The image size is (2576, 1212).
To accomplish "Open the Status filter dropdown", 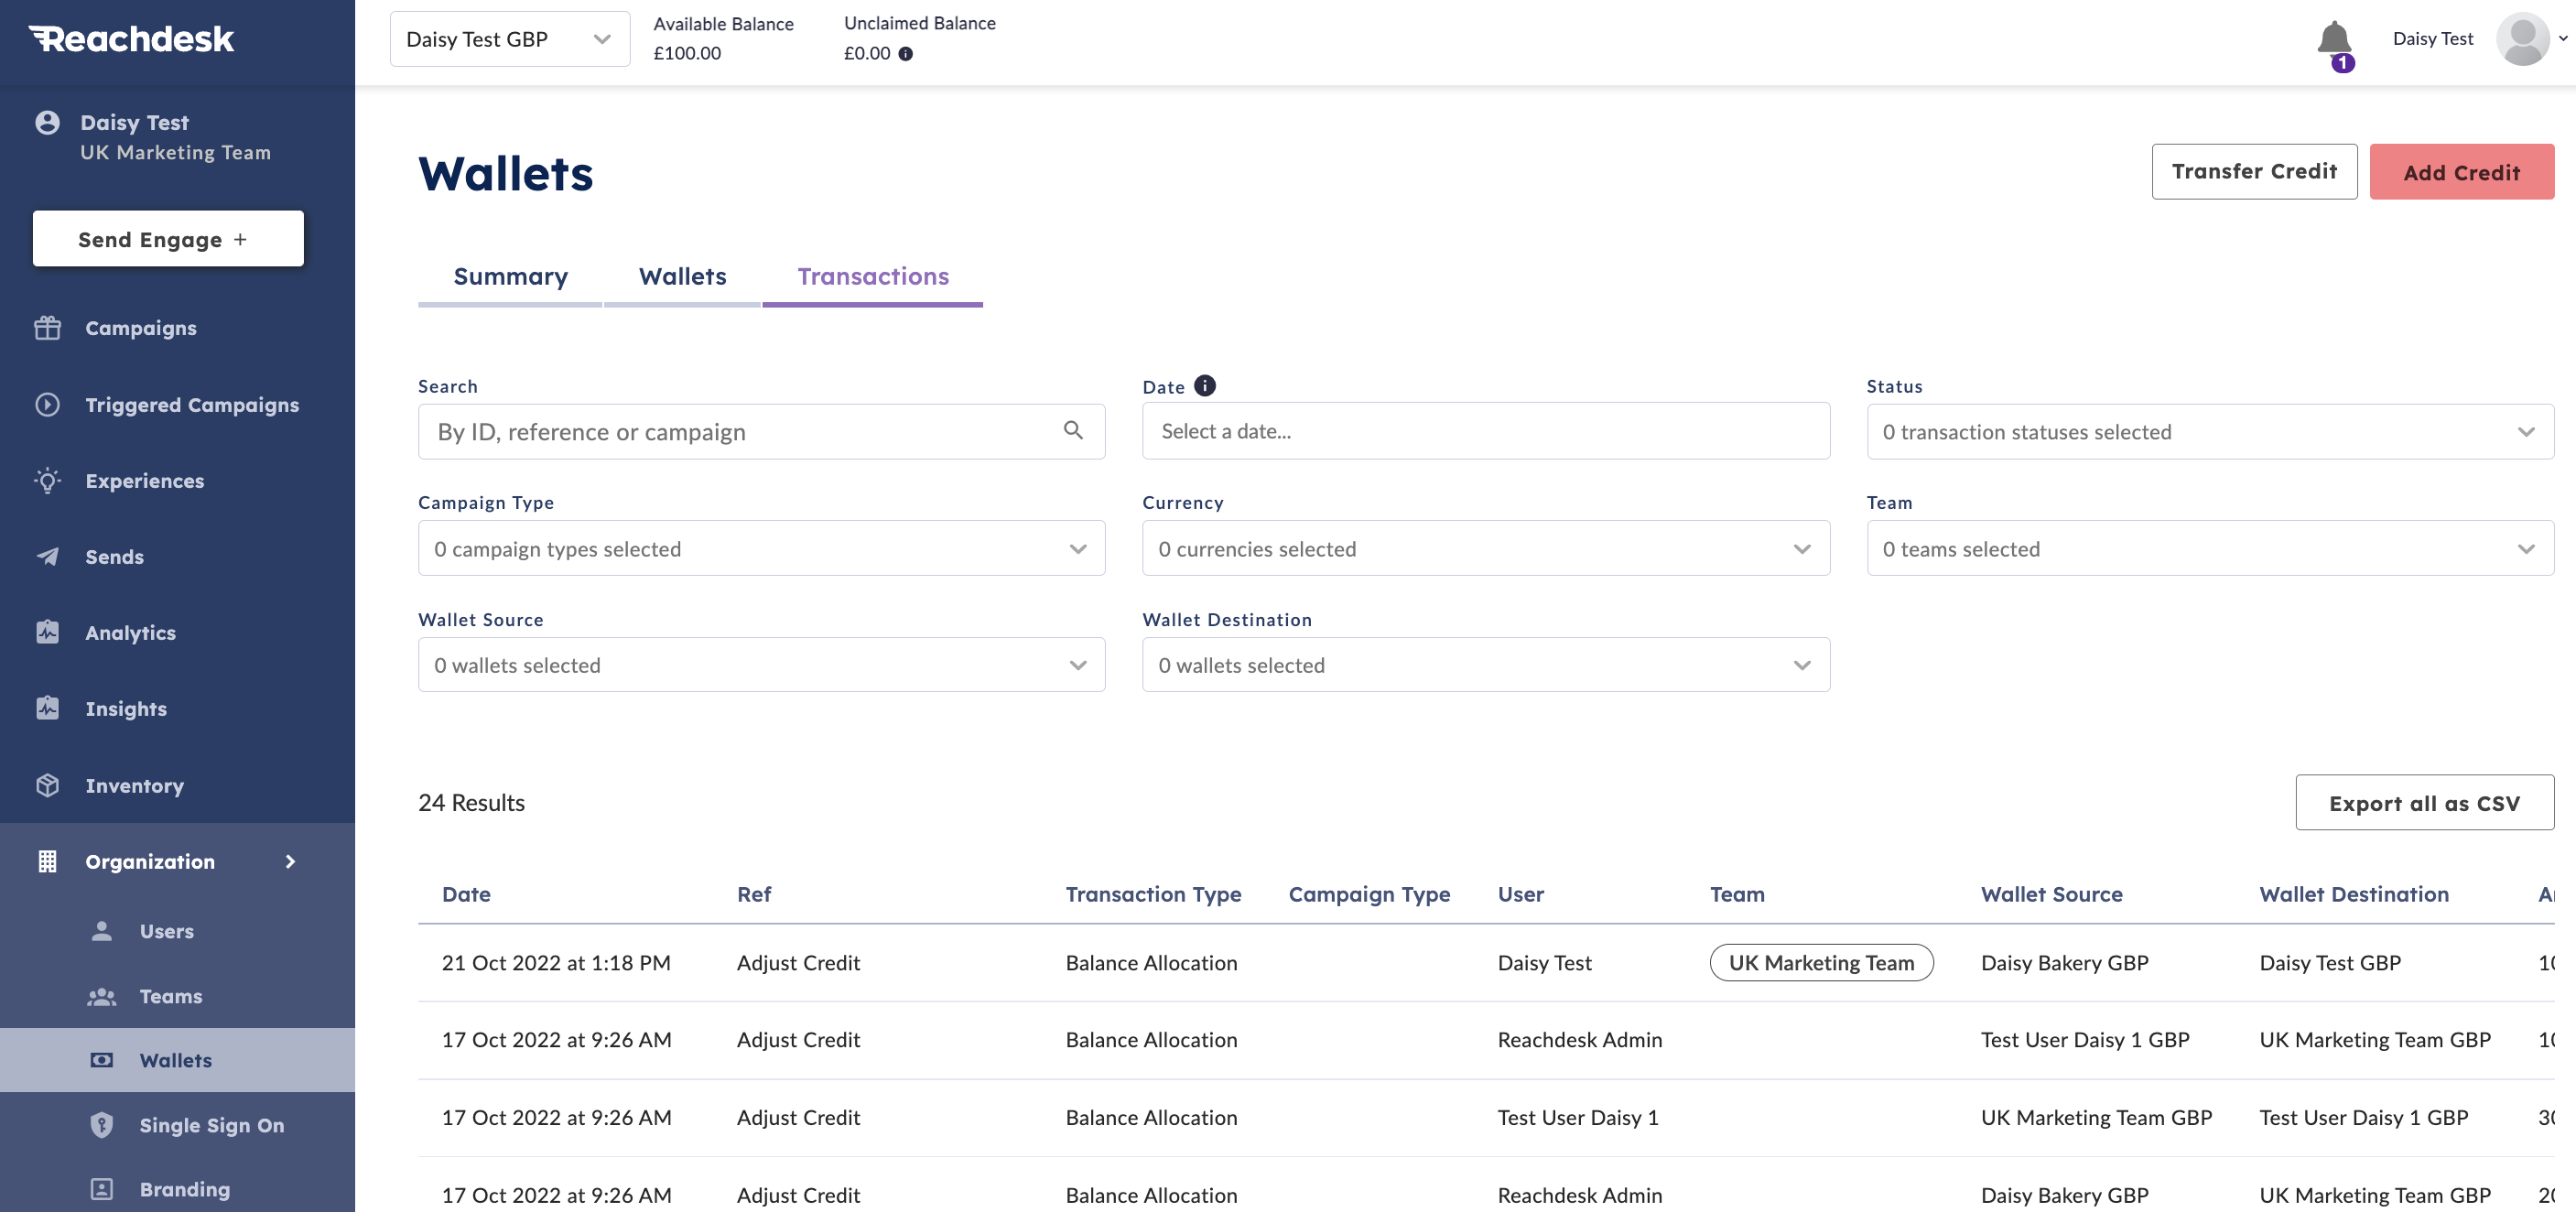I will pos(2210,431).
